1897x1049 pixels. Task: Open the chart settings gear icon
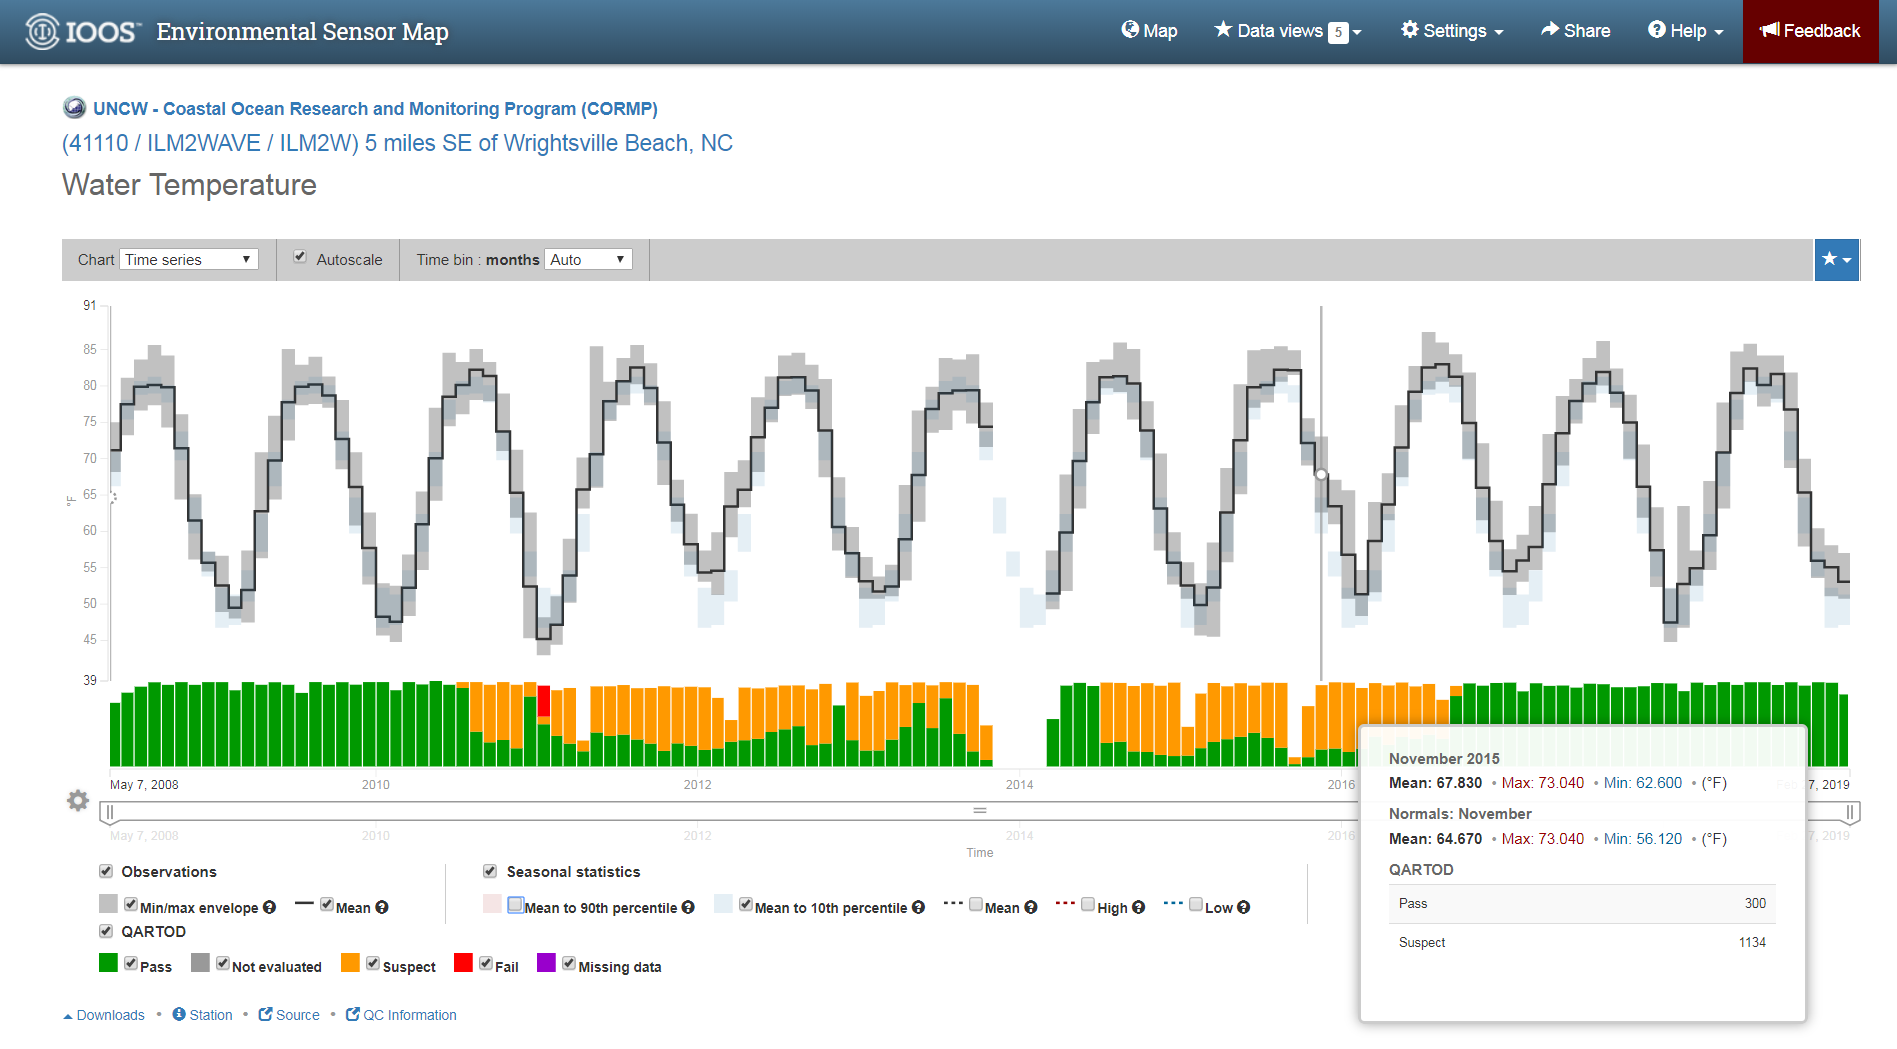(78, 800)
